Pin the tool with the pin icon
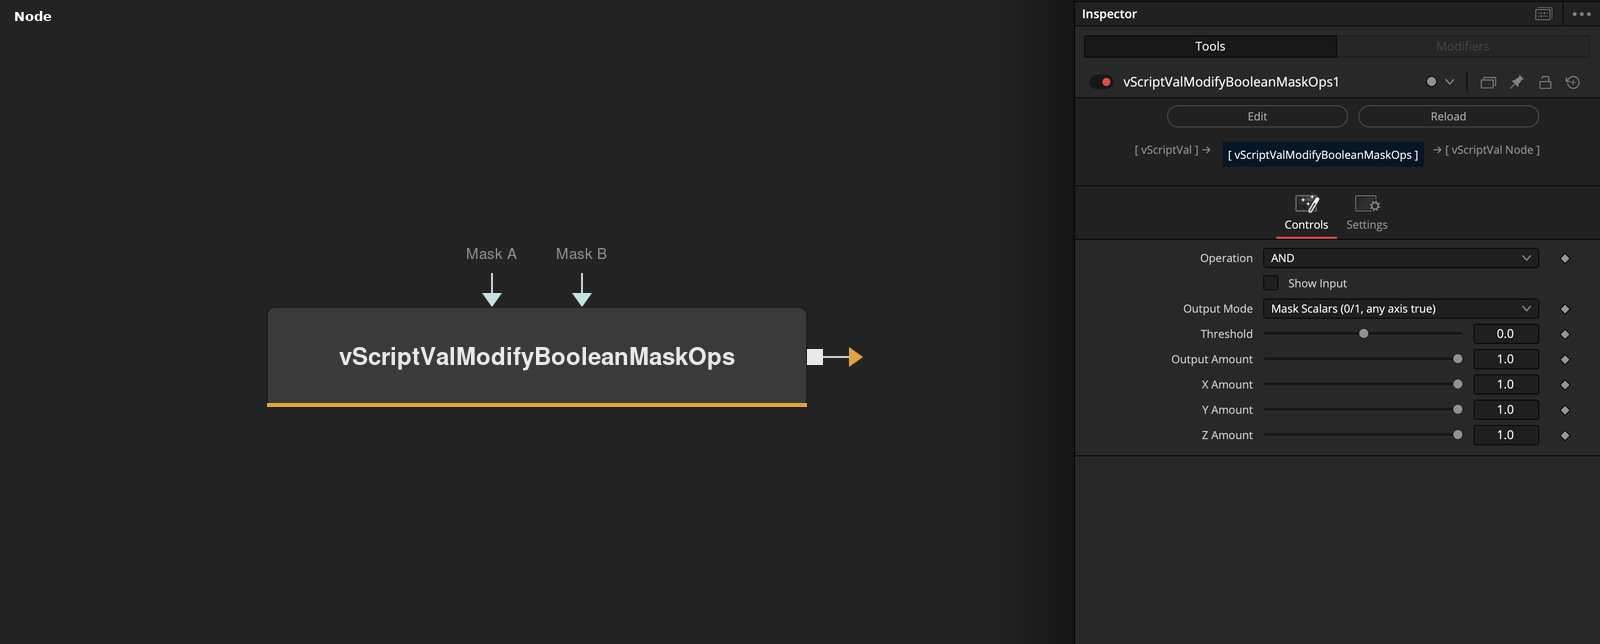The image size is (1600, 644). (1516, 82)
